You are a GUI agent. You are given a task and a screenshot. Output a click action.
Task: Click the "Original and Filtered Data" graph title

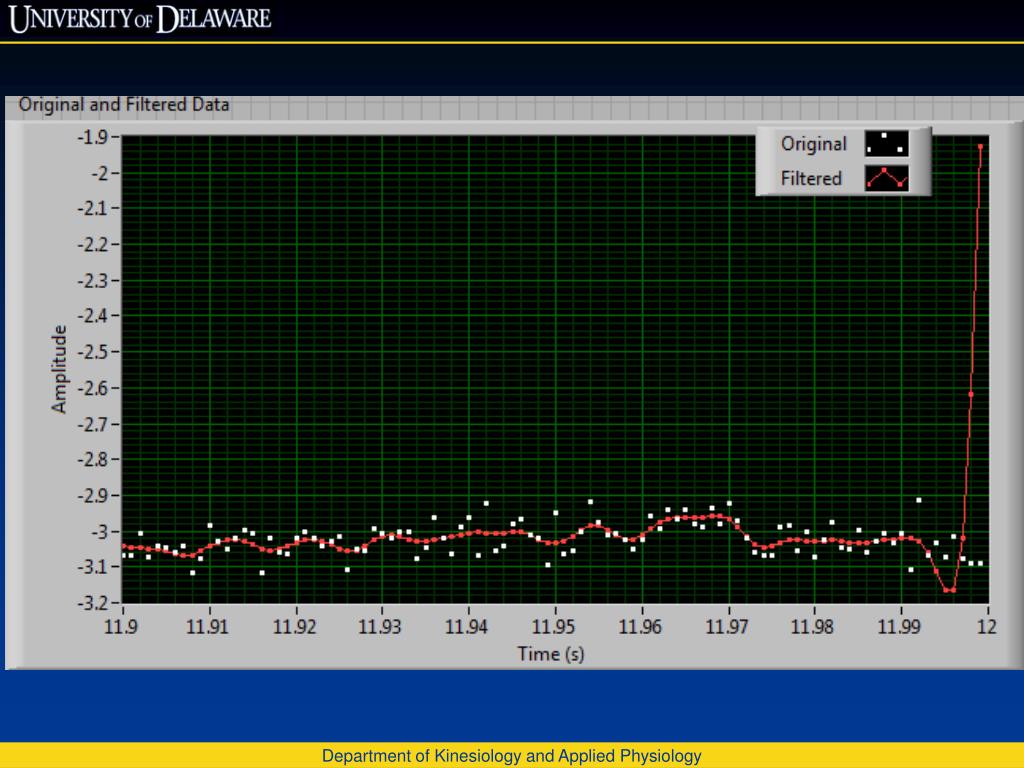(x=124, y=104)
